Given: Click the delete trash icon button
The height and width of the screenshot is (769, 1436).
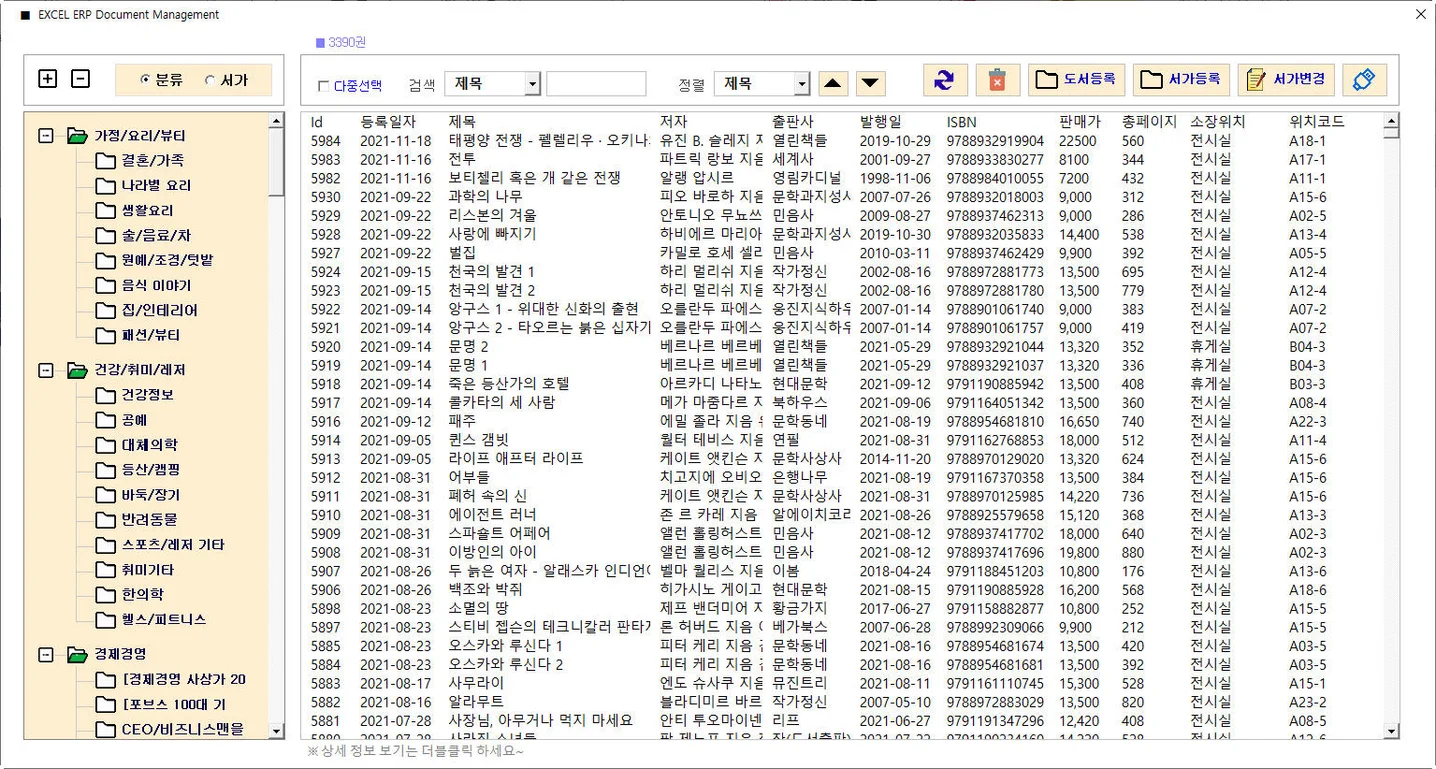Looking at the screenshot, I should (997, 80).
